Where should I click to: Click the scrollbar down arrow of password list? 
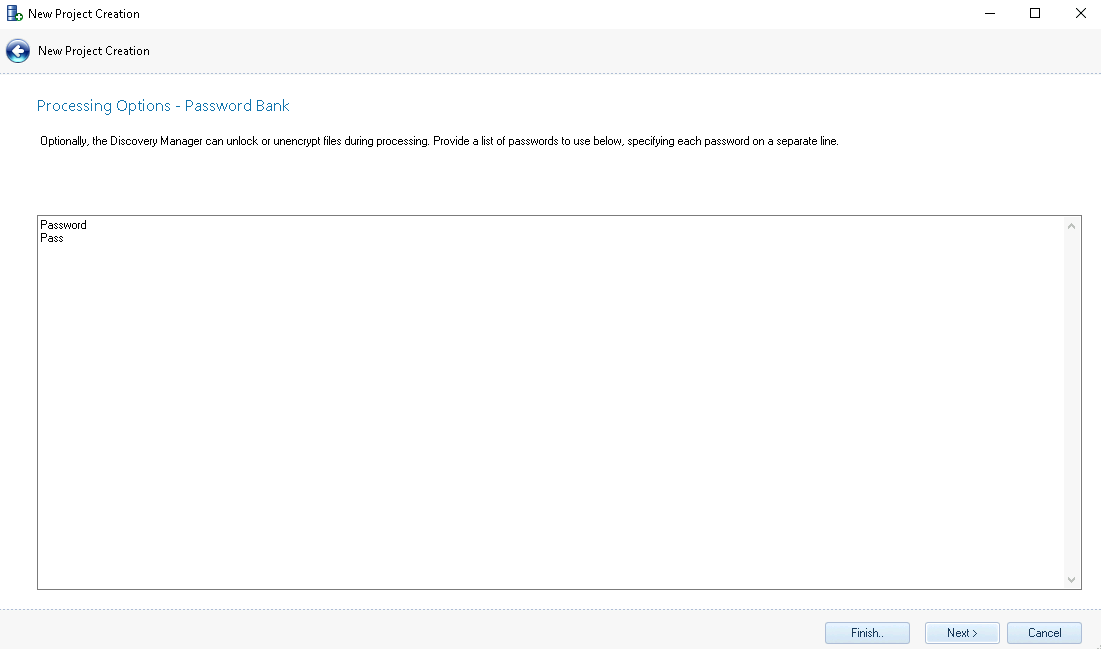coord(1072,579)
